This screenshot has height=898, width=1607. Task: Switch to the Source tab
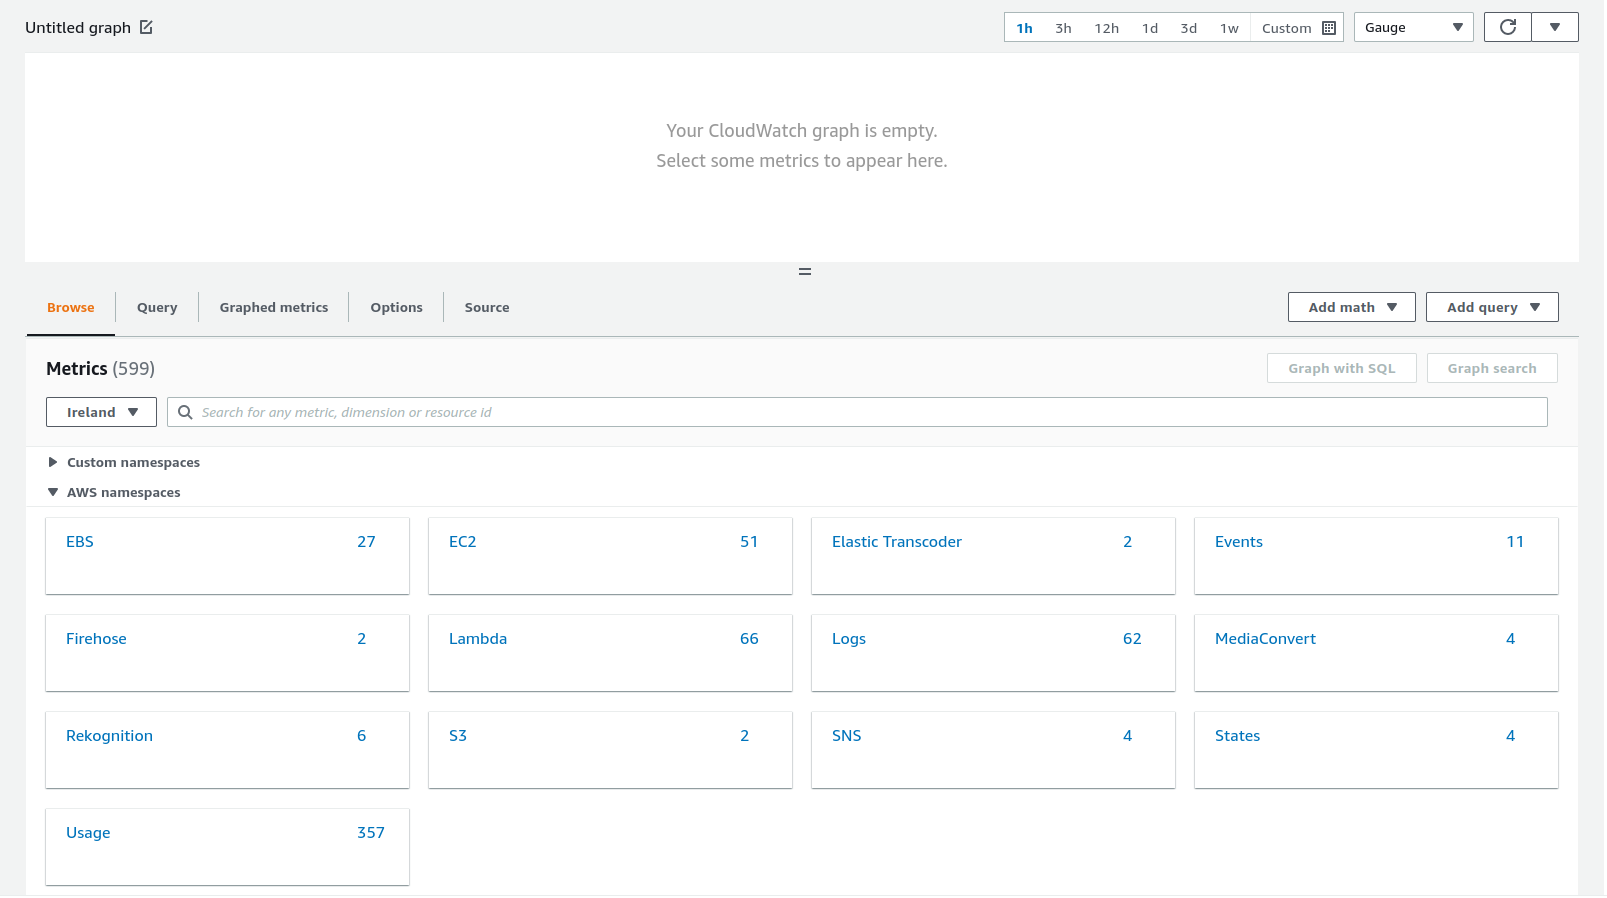coord(486,307)
